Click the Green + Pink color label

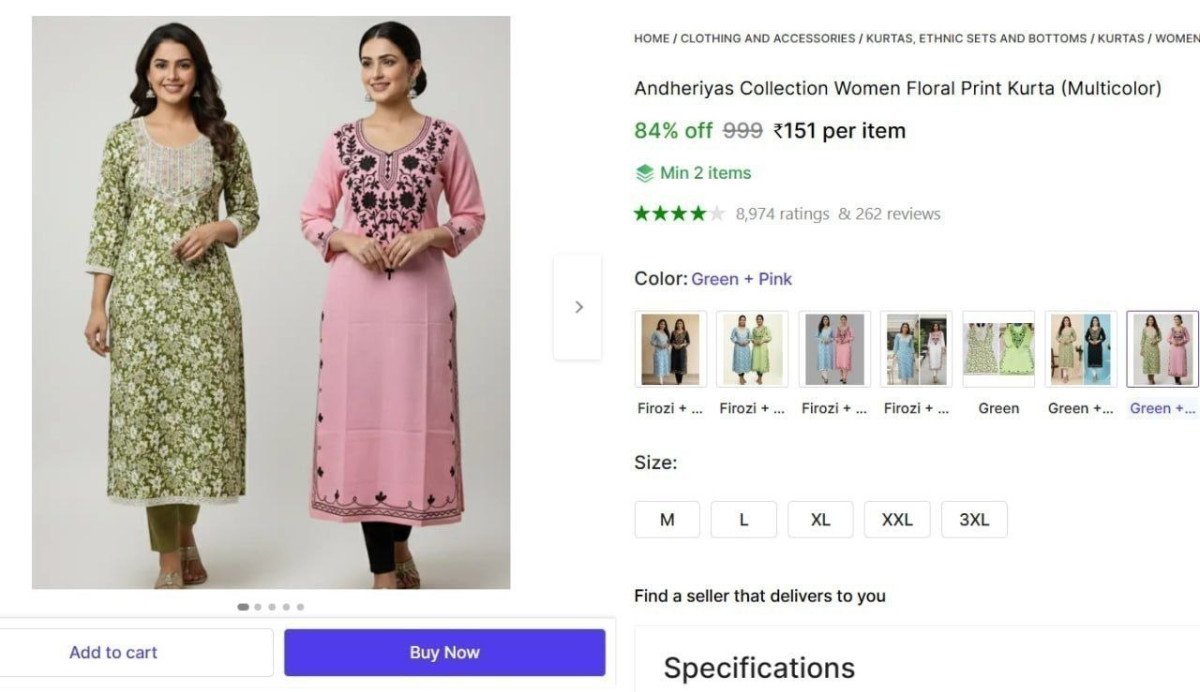point(741,279)
